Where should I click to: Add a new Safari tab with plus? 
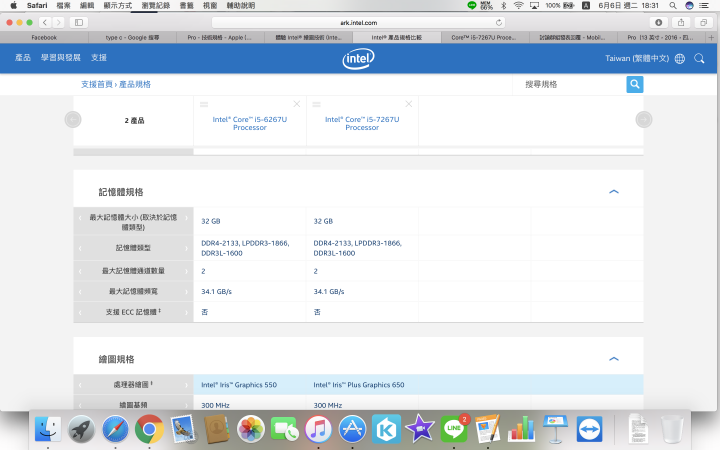711,38
